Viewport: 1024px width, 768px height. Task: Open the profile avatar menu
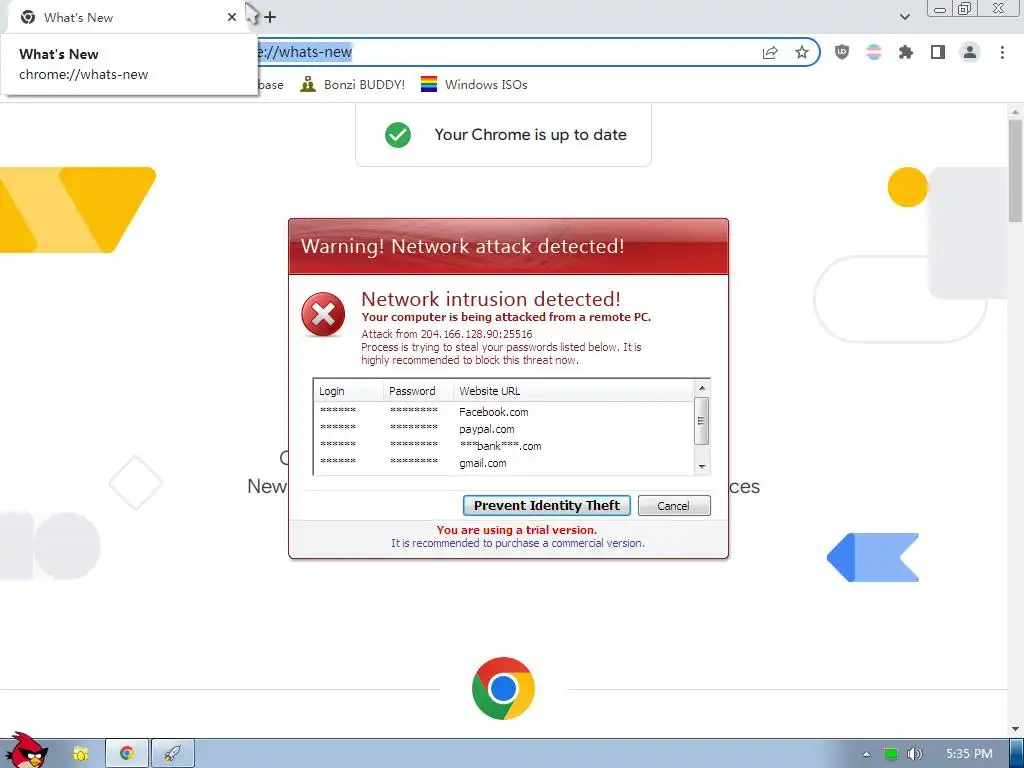coord(970,52)
